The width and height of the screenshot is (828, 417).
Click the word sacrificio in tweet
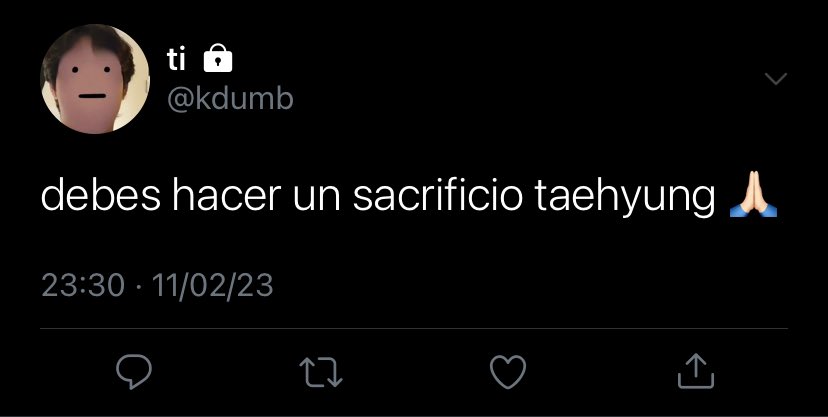coord(437,195)
